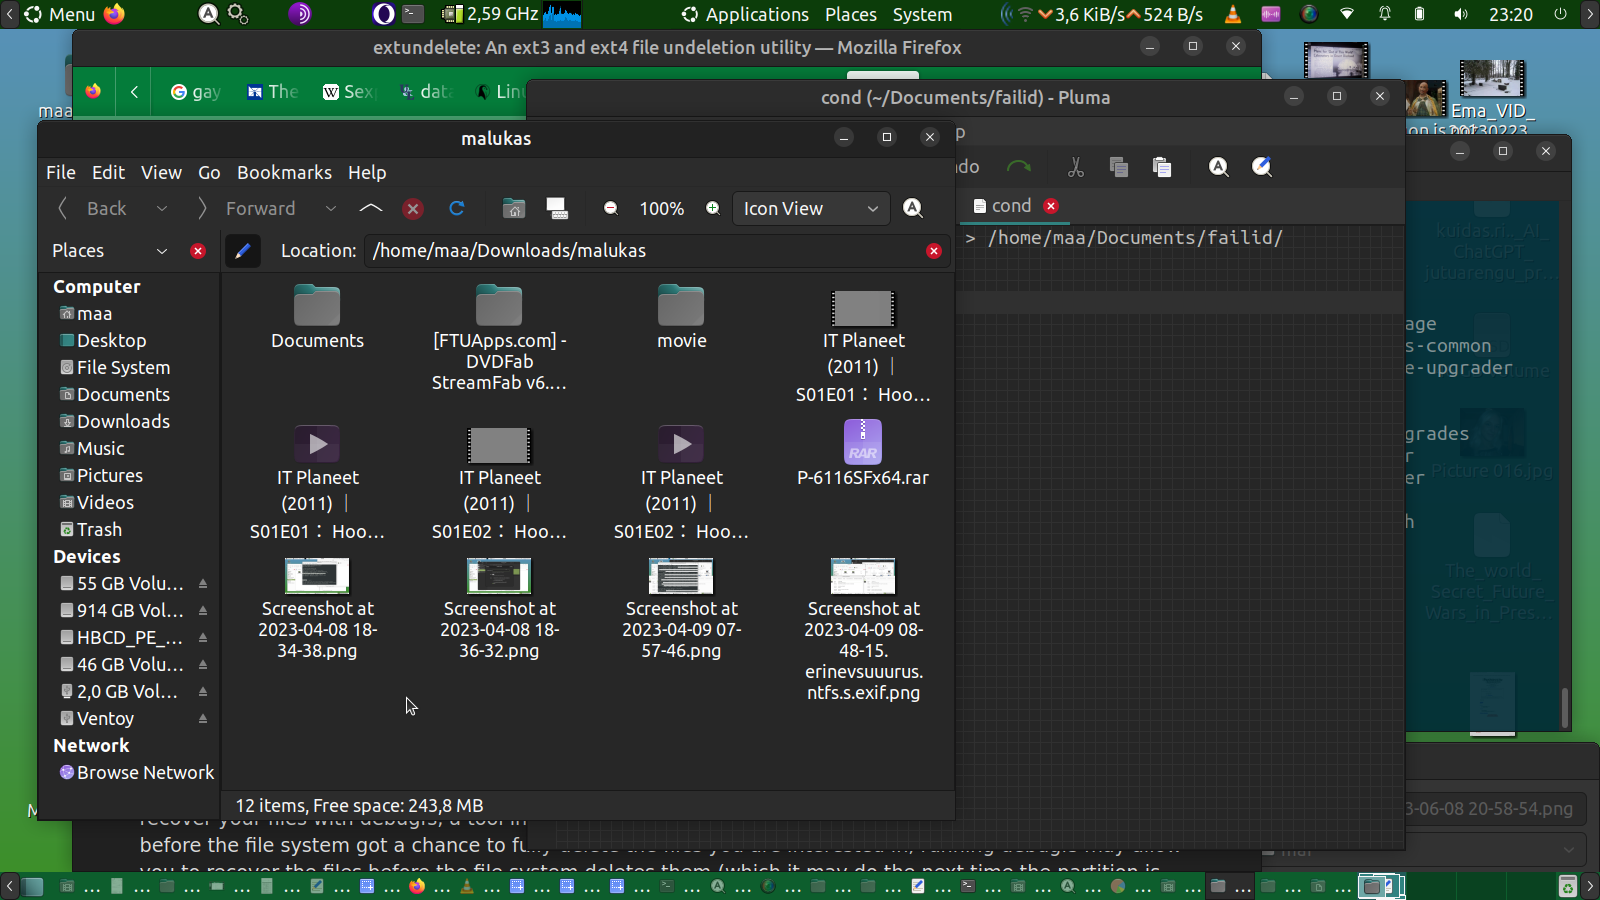This screenshot has height=900, width=1600.
Task: Select the P-6116SFx64.rar archive file
Action: (x=862, y=455)
